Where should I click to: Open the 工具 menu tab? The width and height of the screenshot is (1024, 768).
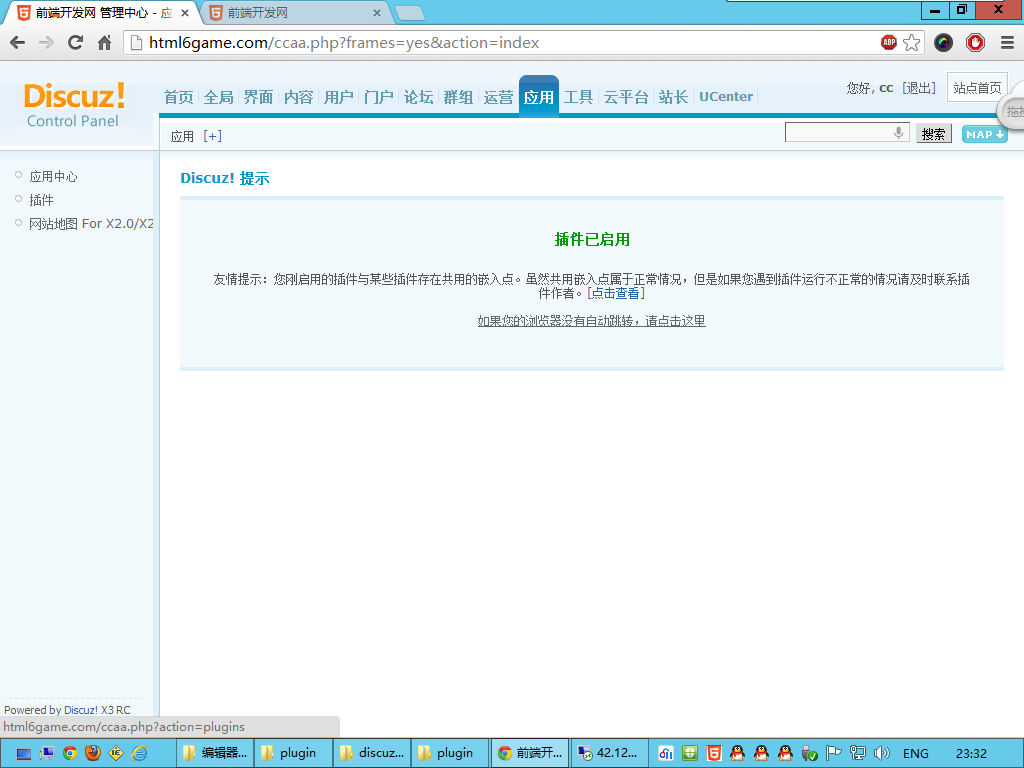578,97
